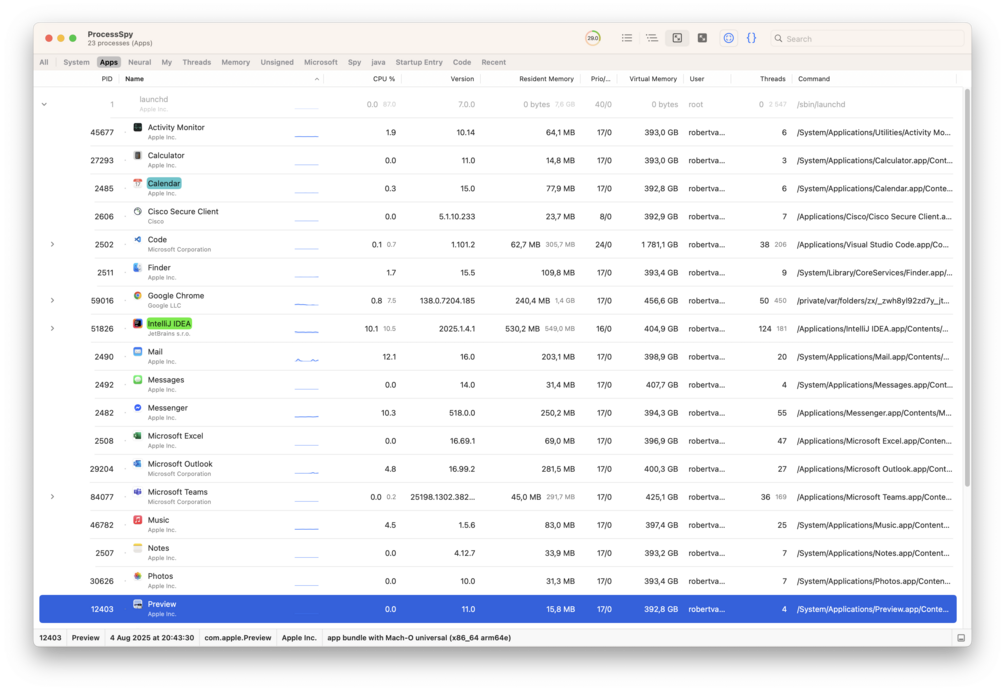Select the System filter tab
This screenshot has width=1005, height=691.
pos(76,62)
